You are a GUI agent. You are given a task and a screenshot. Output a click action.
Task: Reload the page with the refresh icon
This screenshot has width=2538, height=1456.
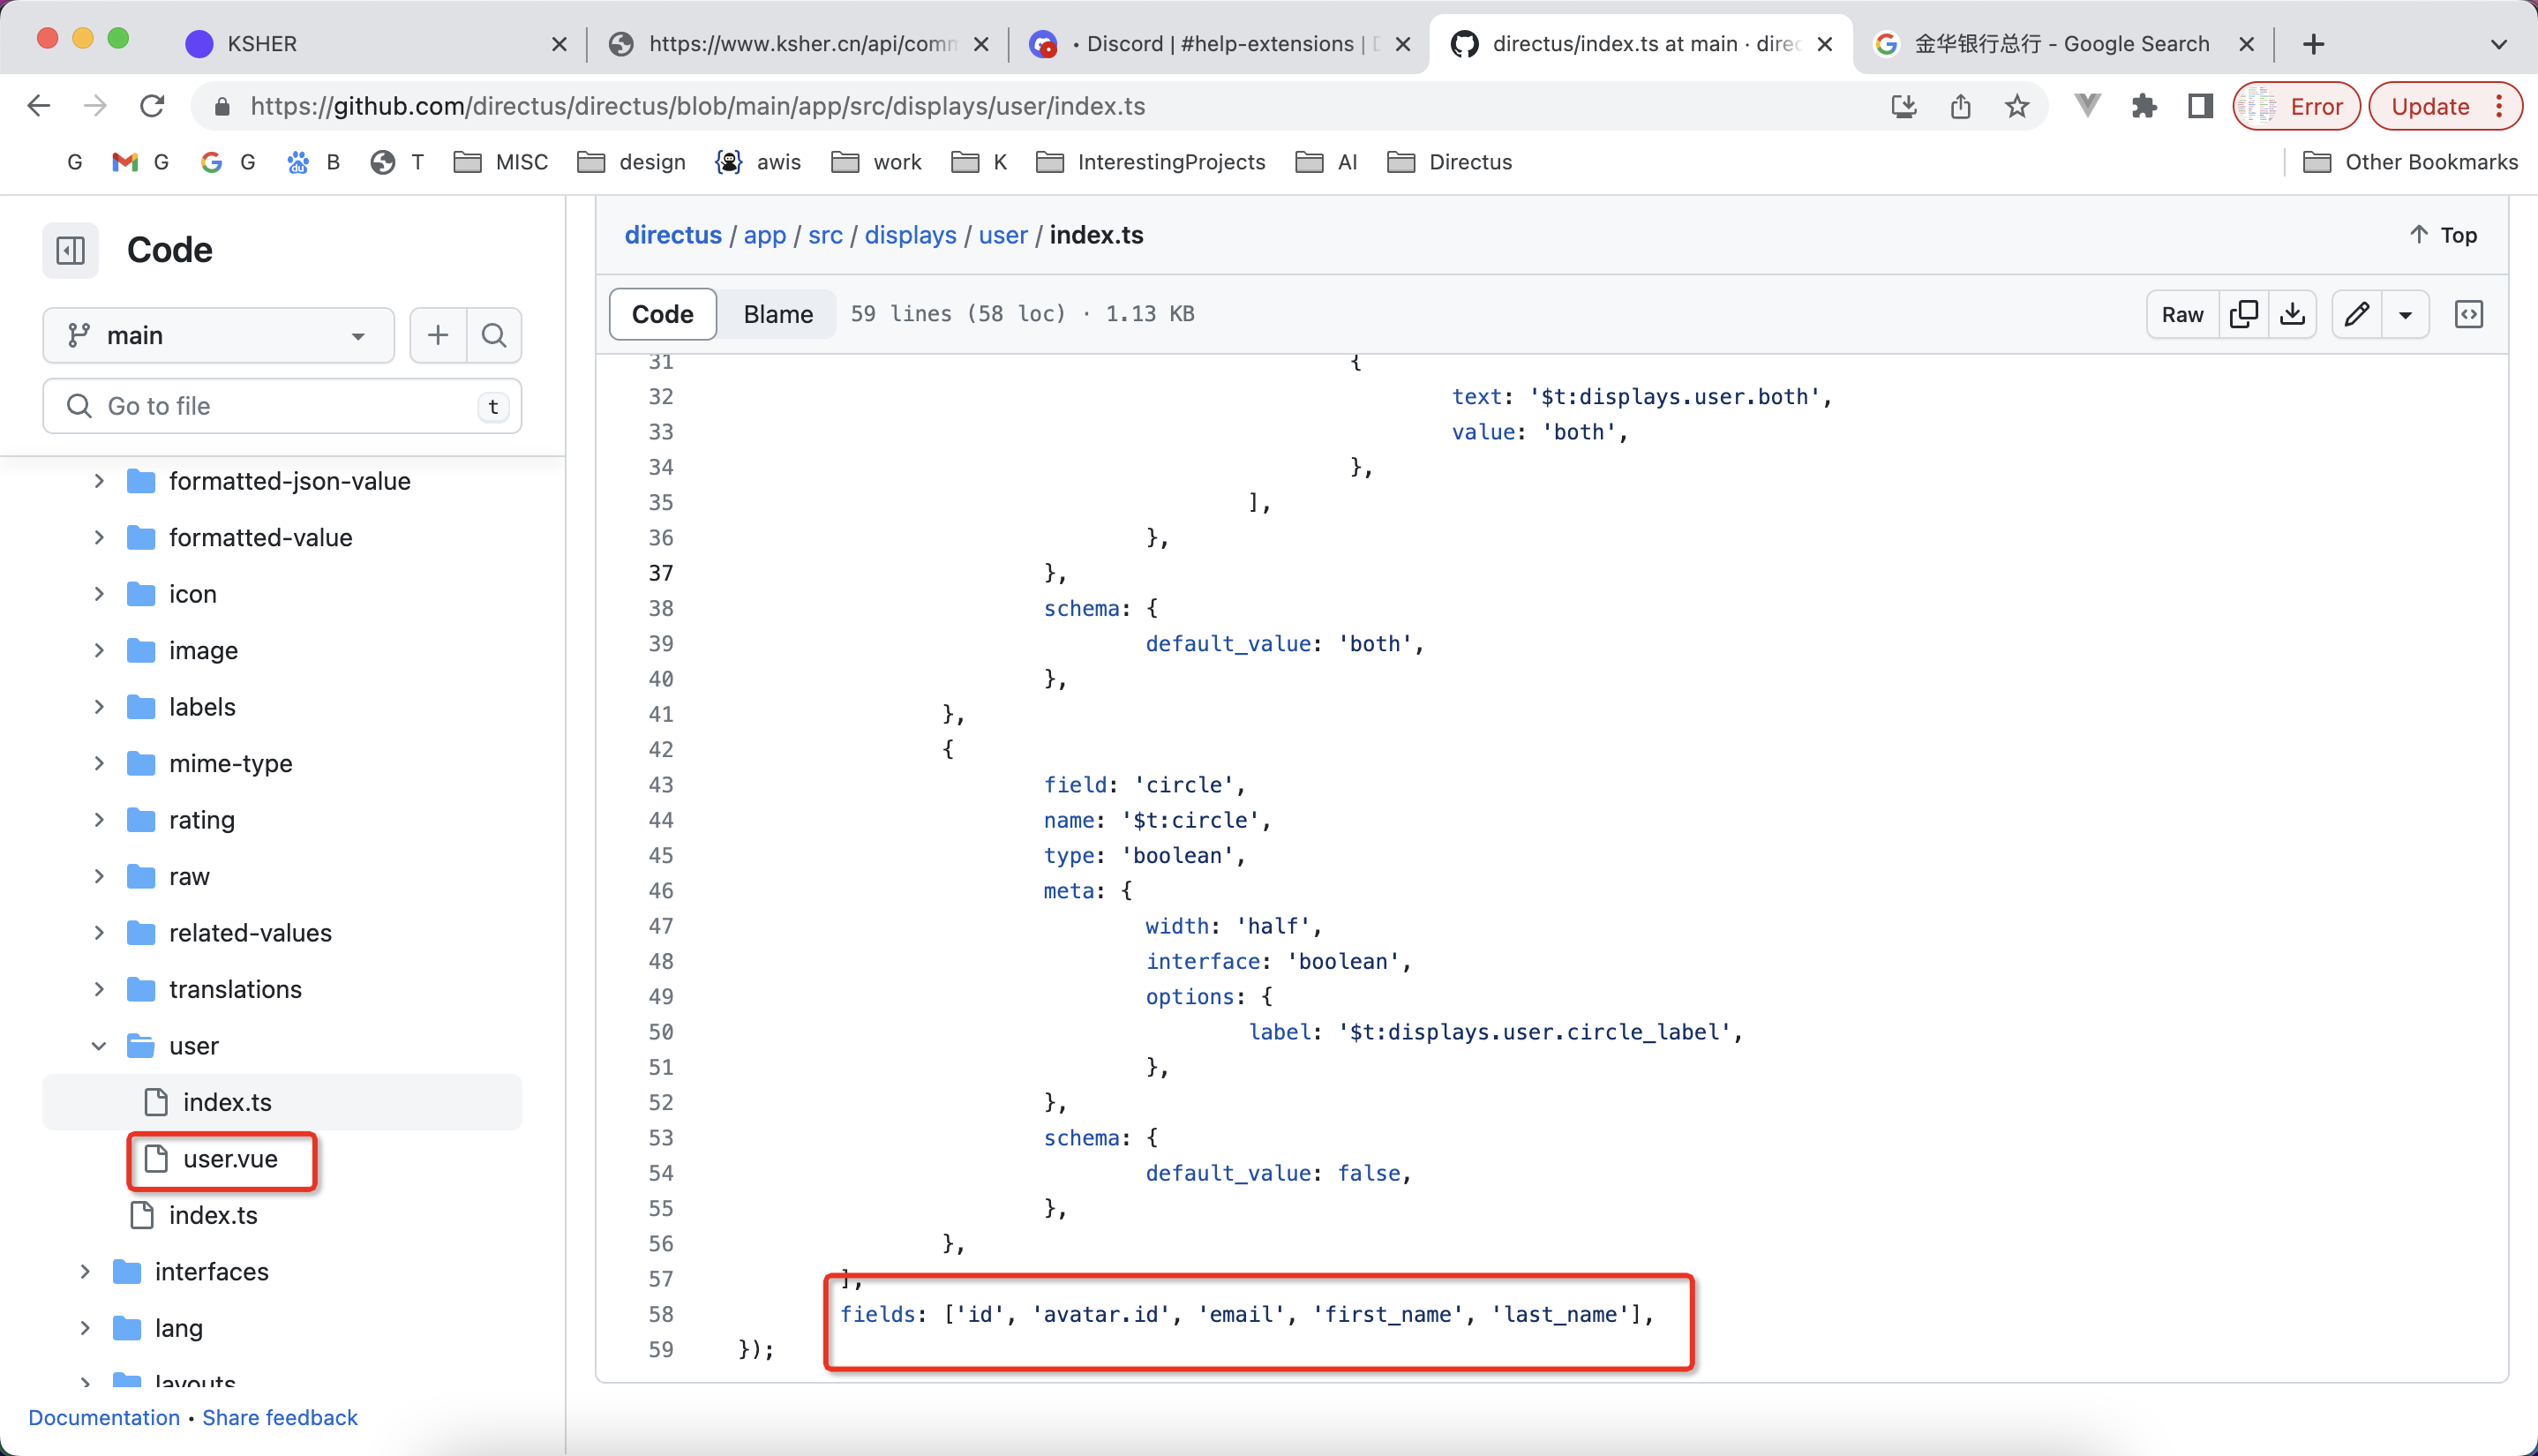[x=152, y=106]
